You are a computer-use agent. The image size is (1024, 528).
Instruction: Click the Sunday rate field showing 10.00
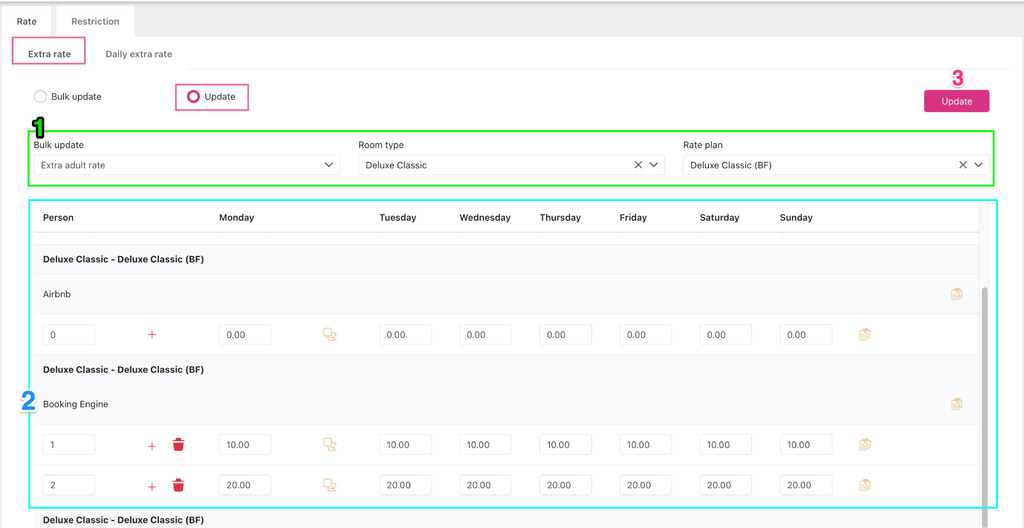tap(806, 445)
